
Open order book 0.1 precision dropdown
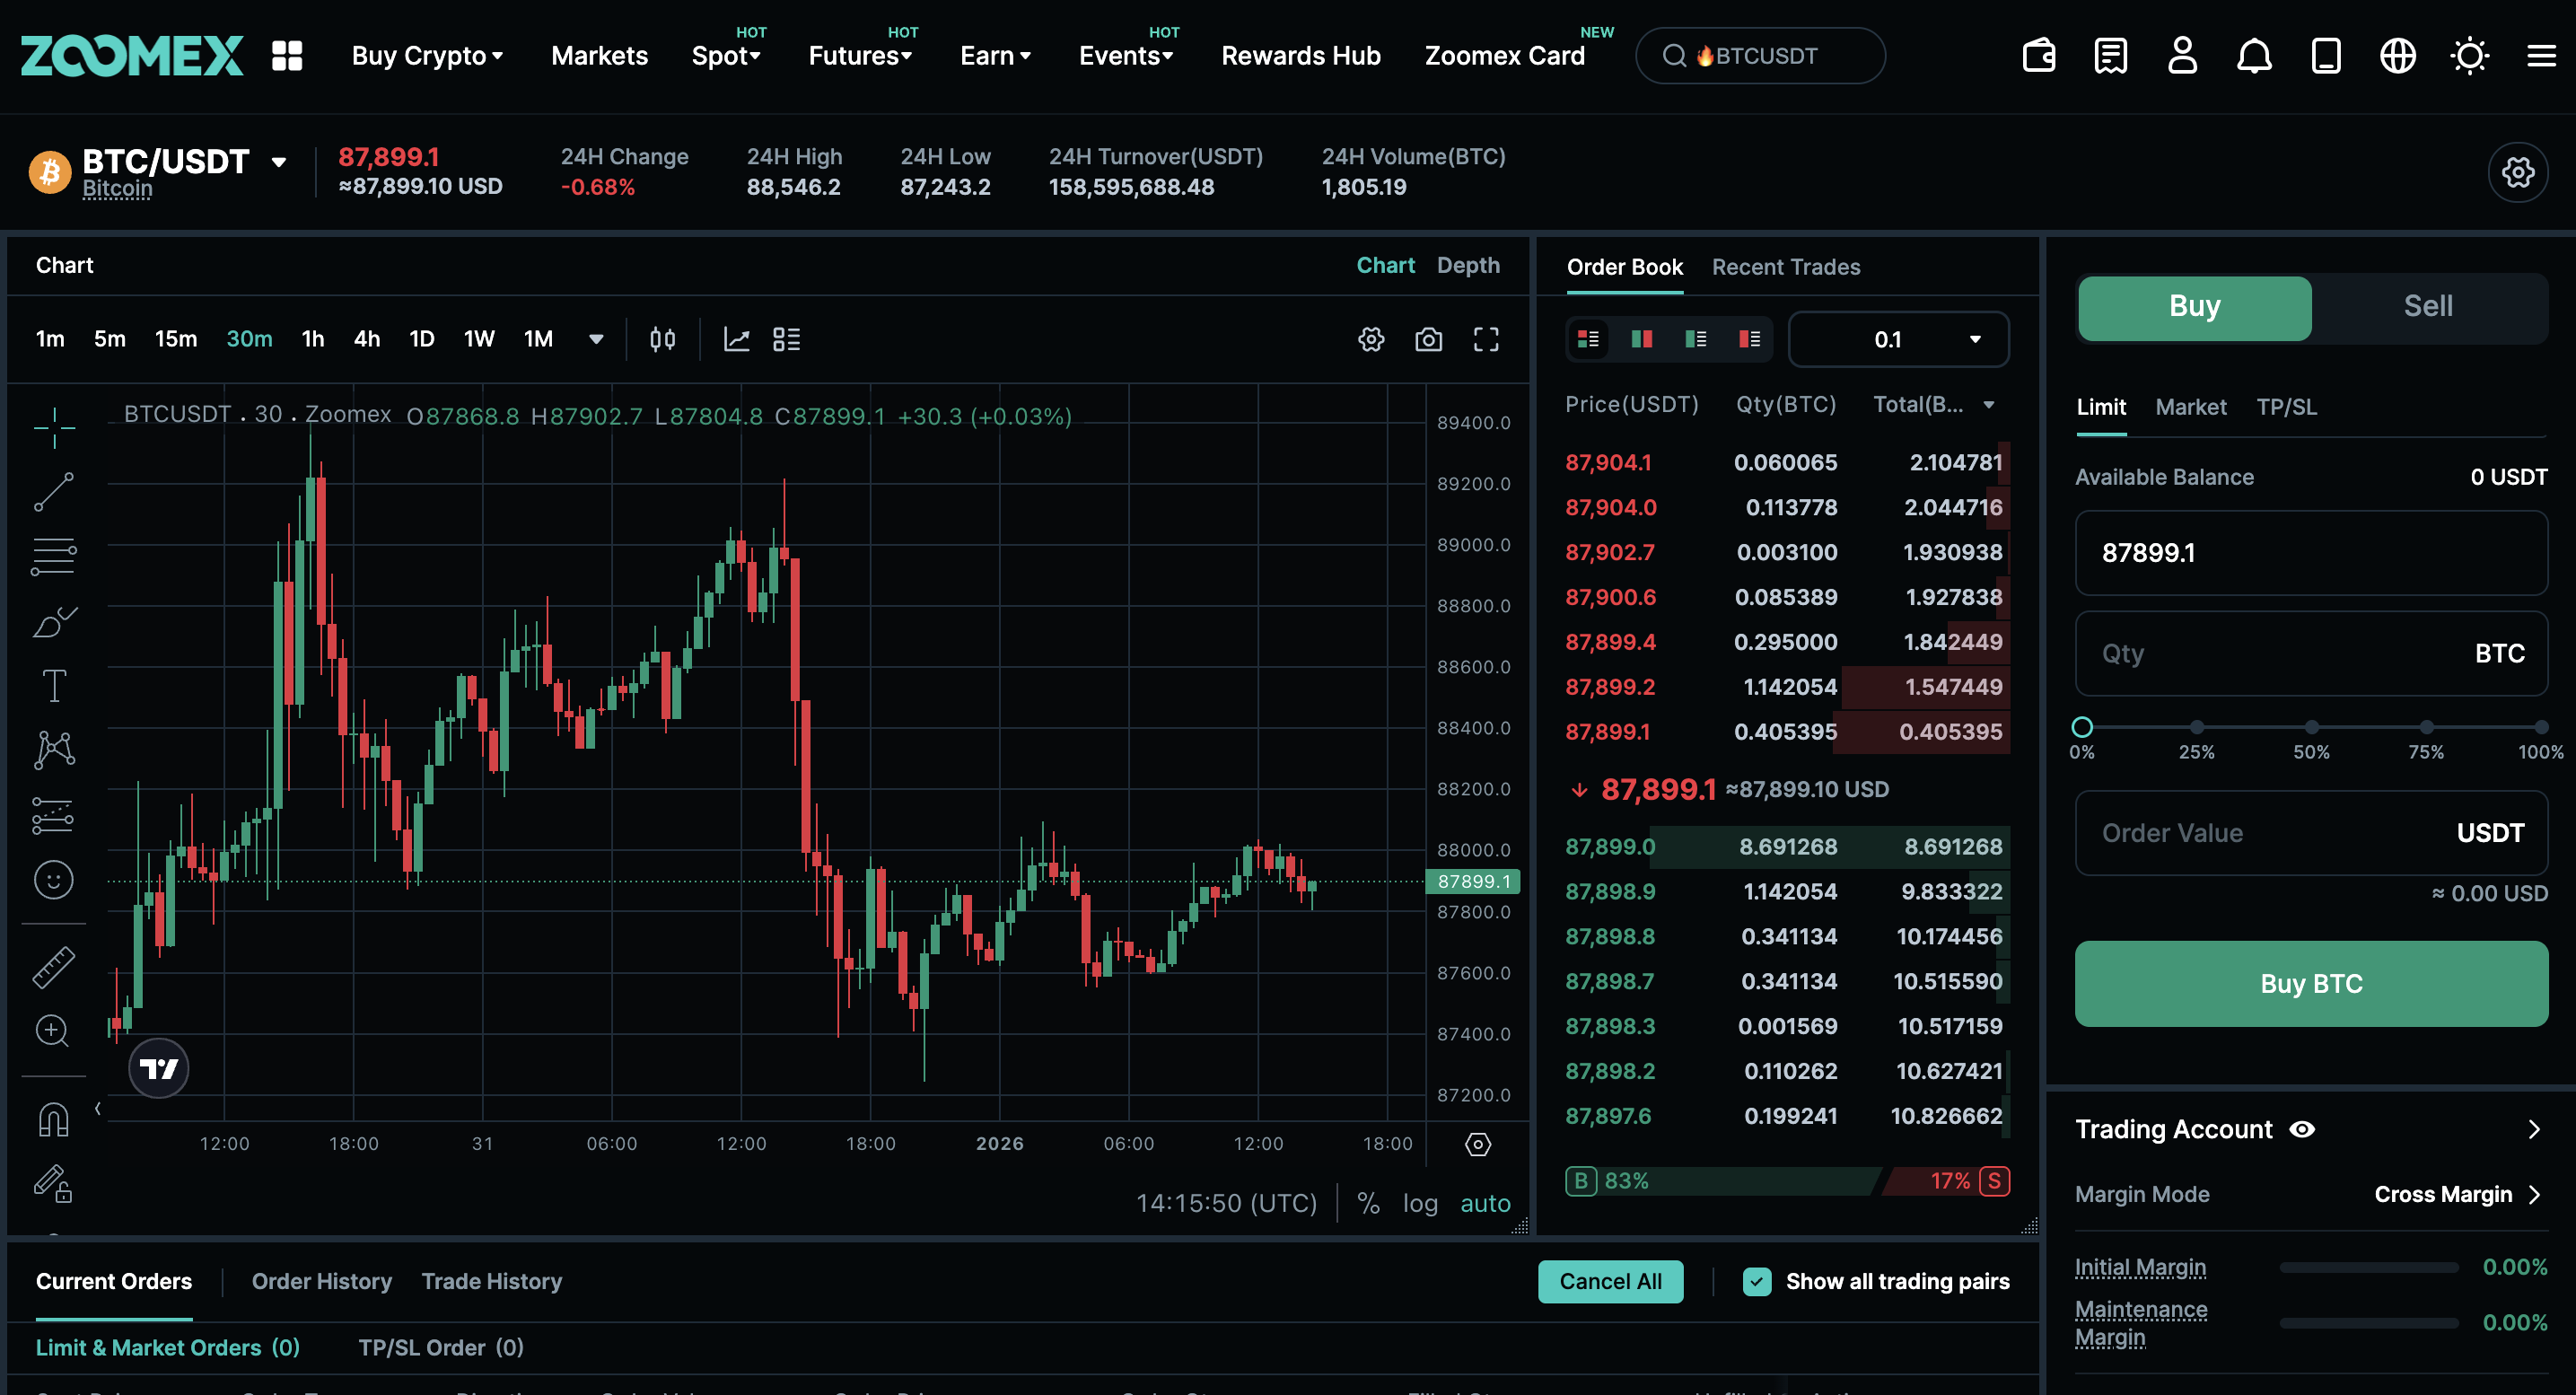coord(1897,340)
